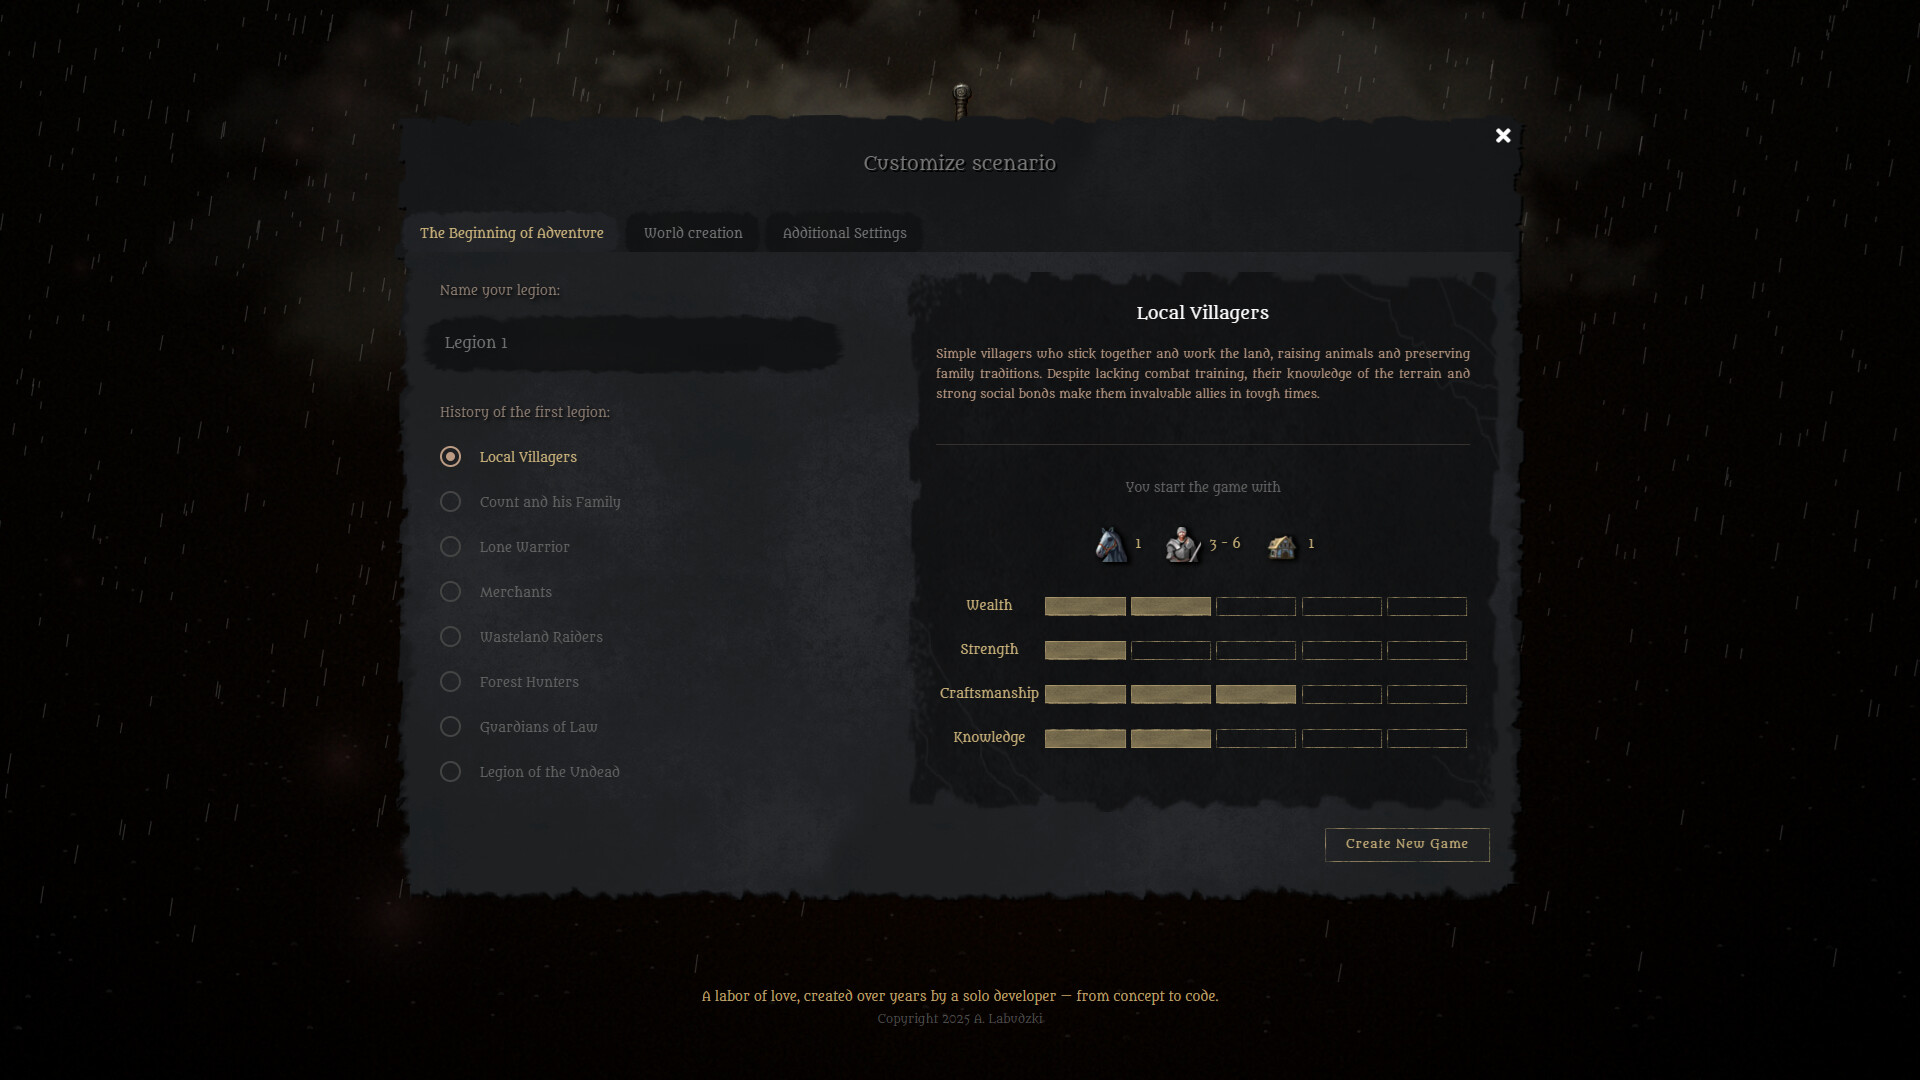The height and width of the screenshot is (1080, 1920).
Task: Click the horse icon under starting resources
Action: pos(1111,545)
